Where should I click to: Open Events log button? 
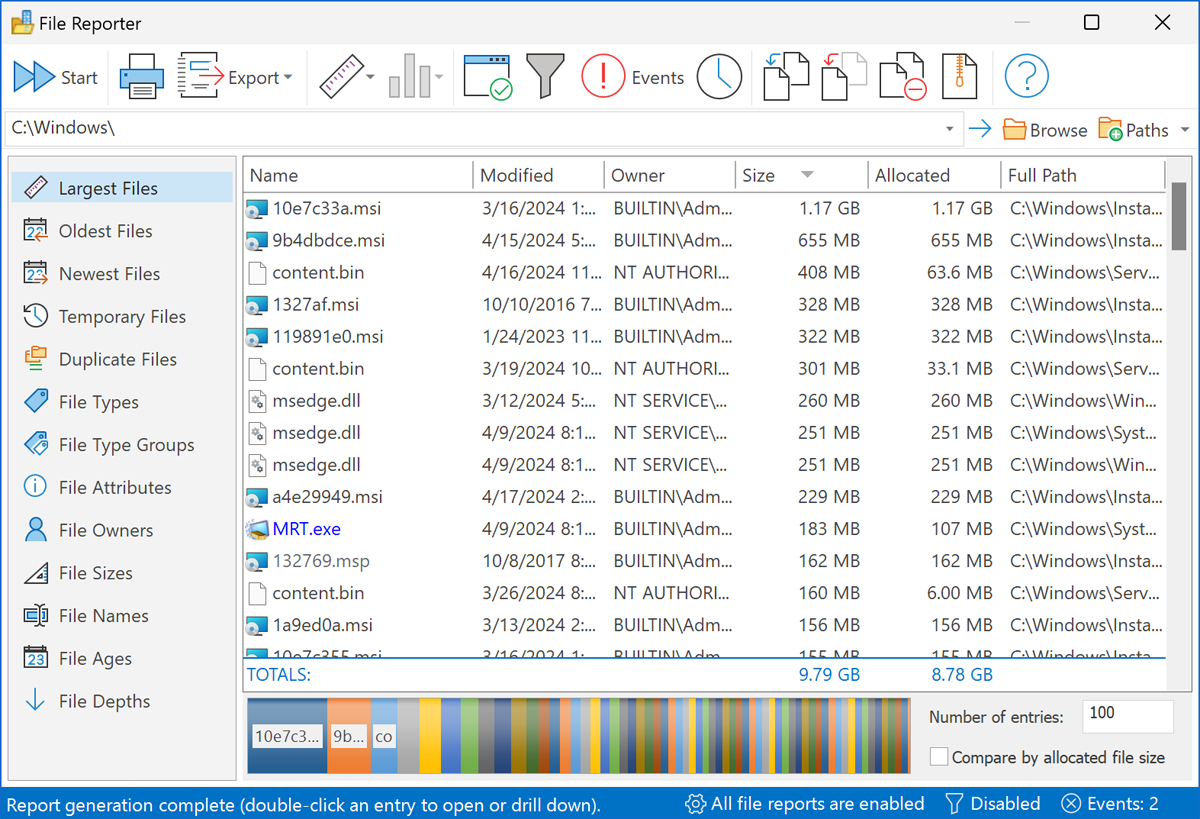pyautogui.click(x=634, y=77)
